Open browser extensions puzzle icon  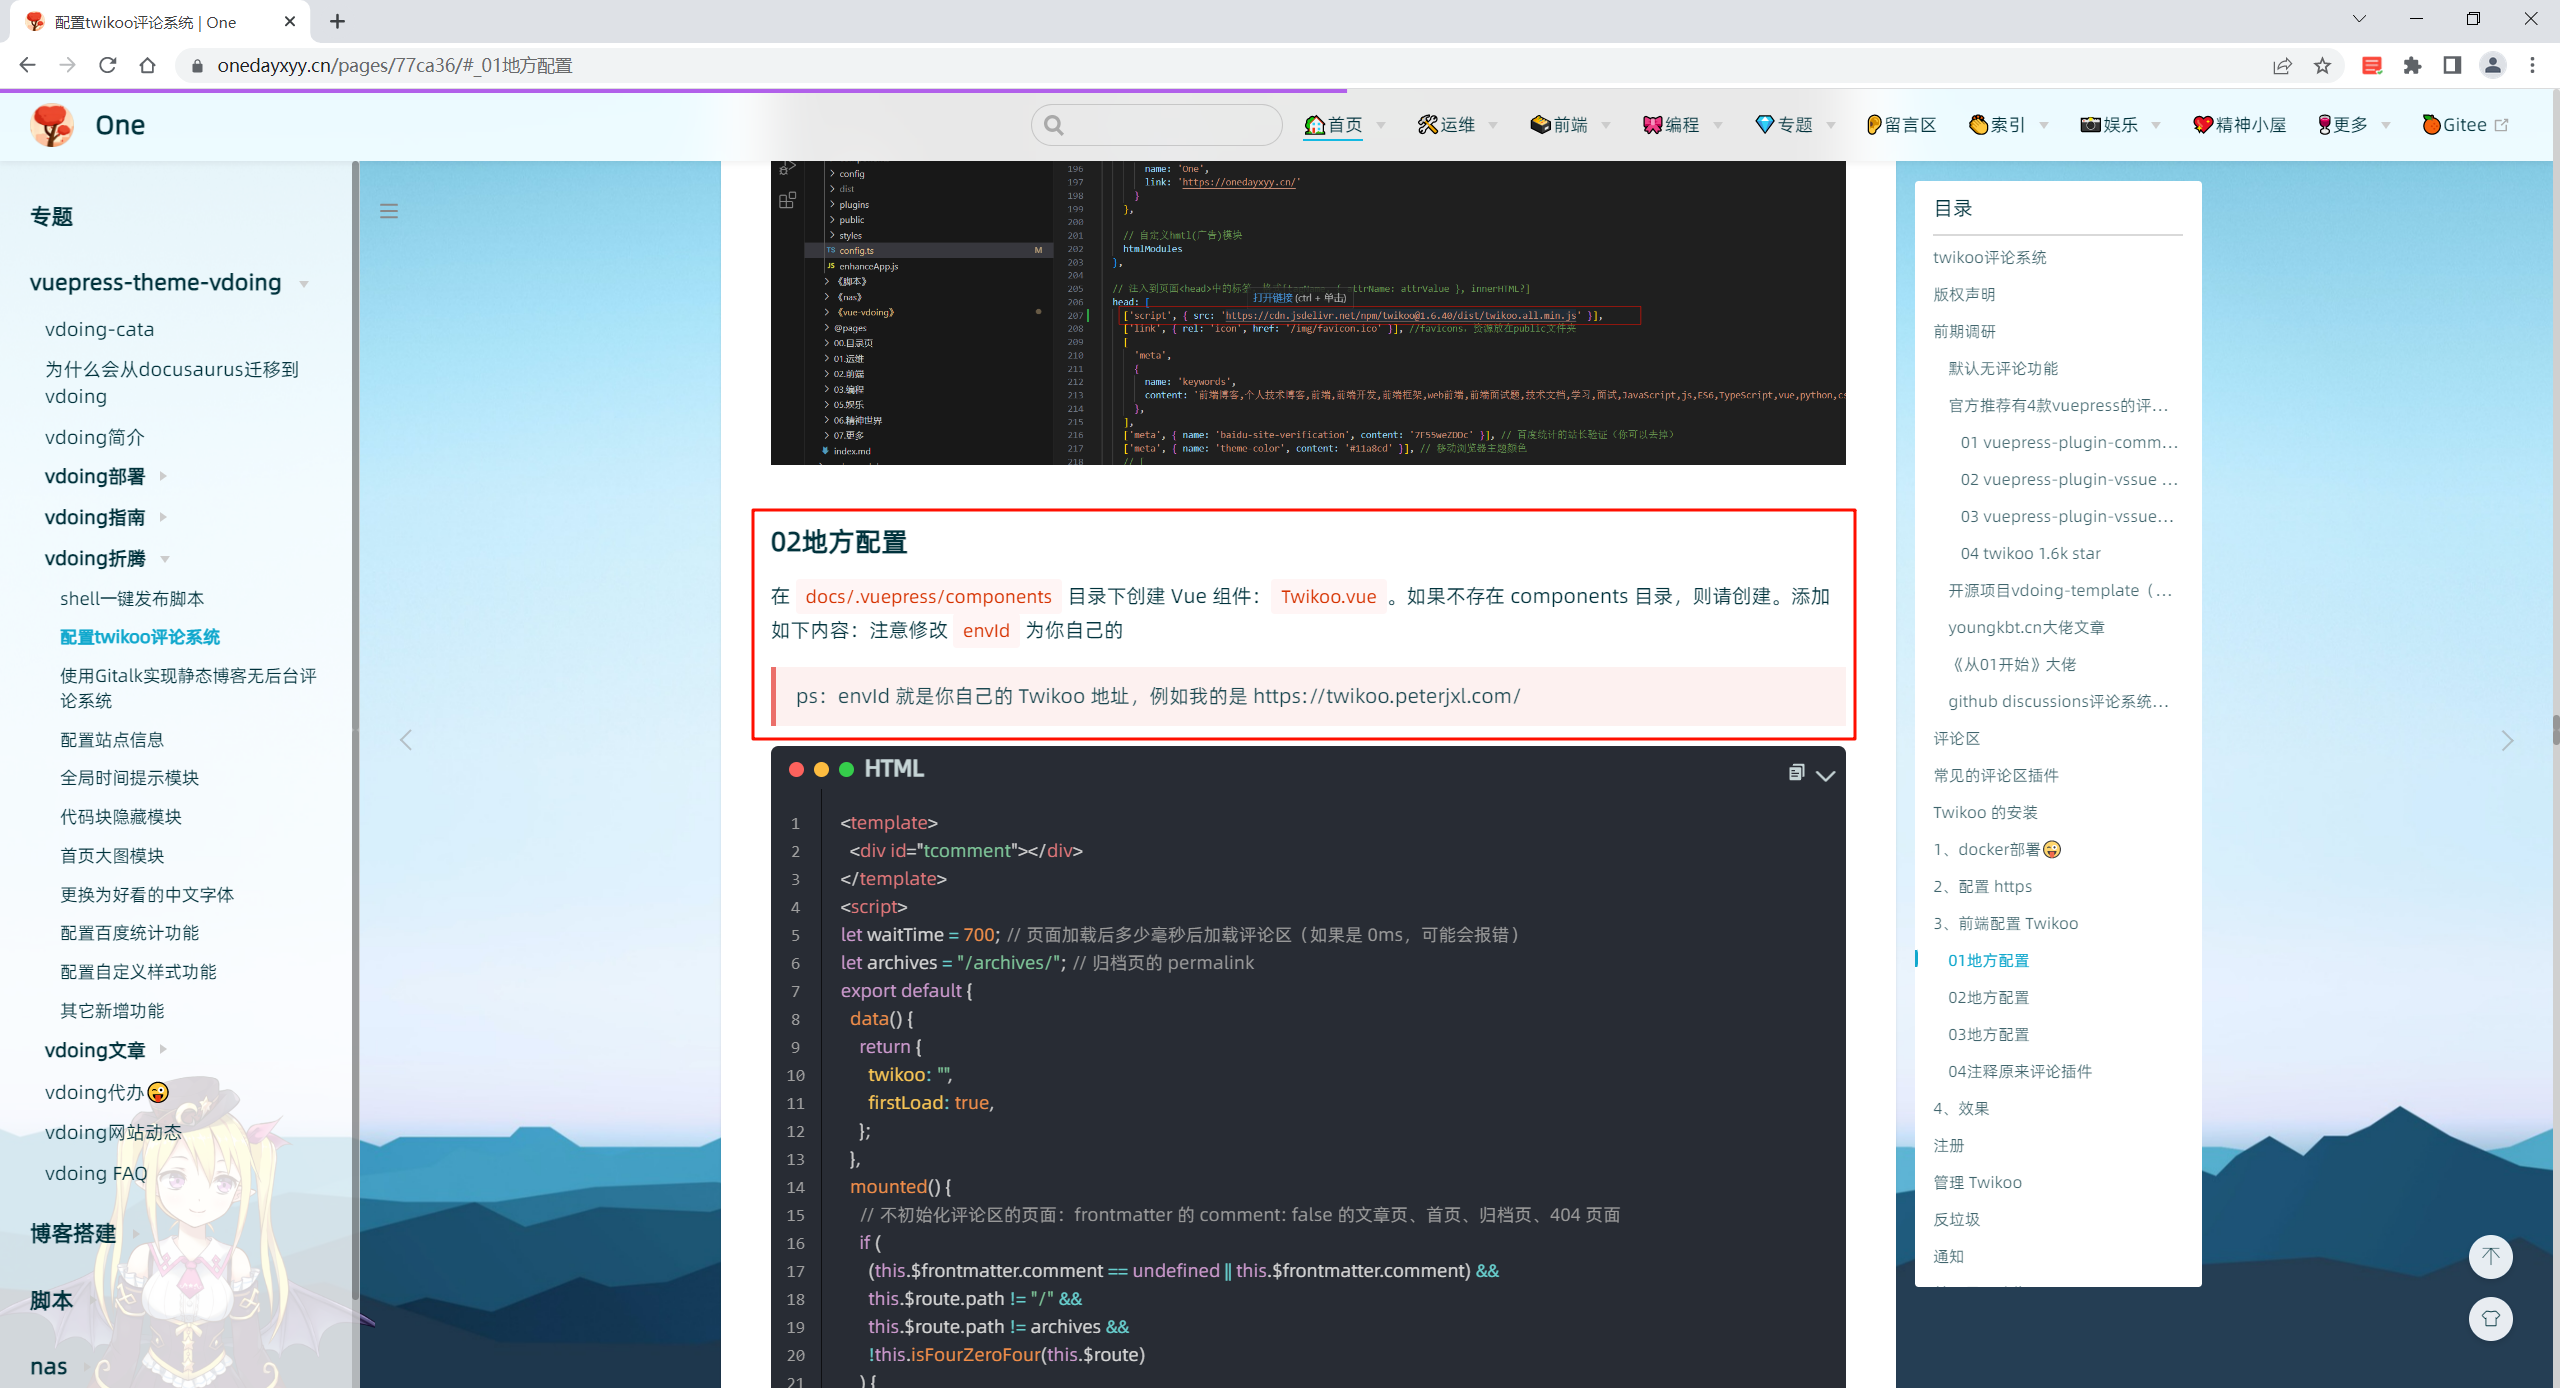point(2413,65)
